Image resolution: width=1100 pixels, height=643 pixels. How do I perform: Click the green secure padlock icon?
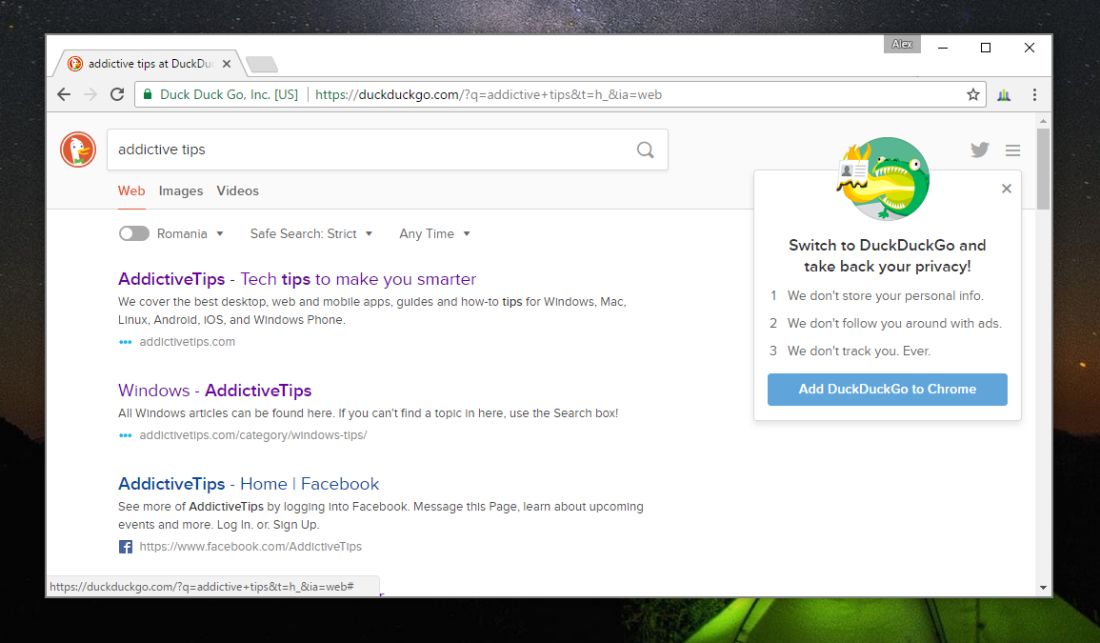(147, 94)
